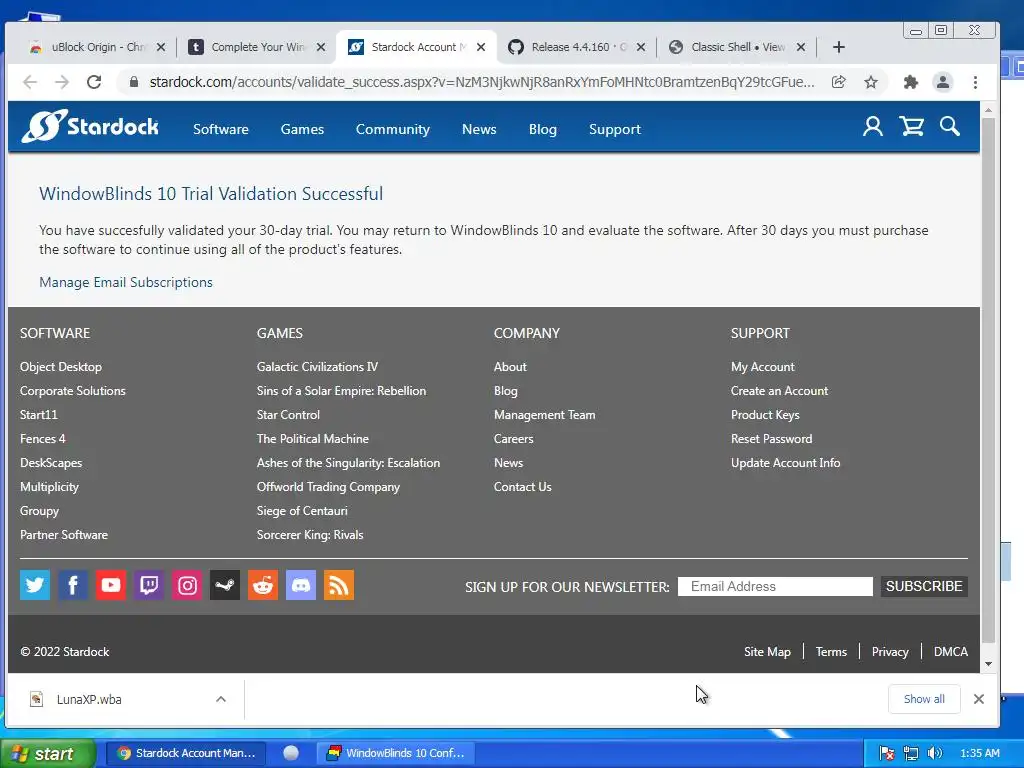This screenshot has height=768, width=1024.
Task: Open the LunaXP.wba downloaded file
Action: (89, 699)
